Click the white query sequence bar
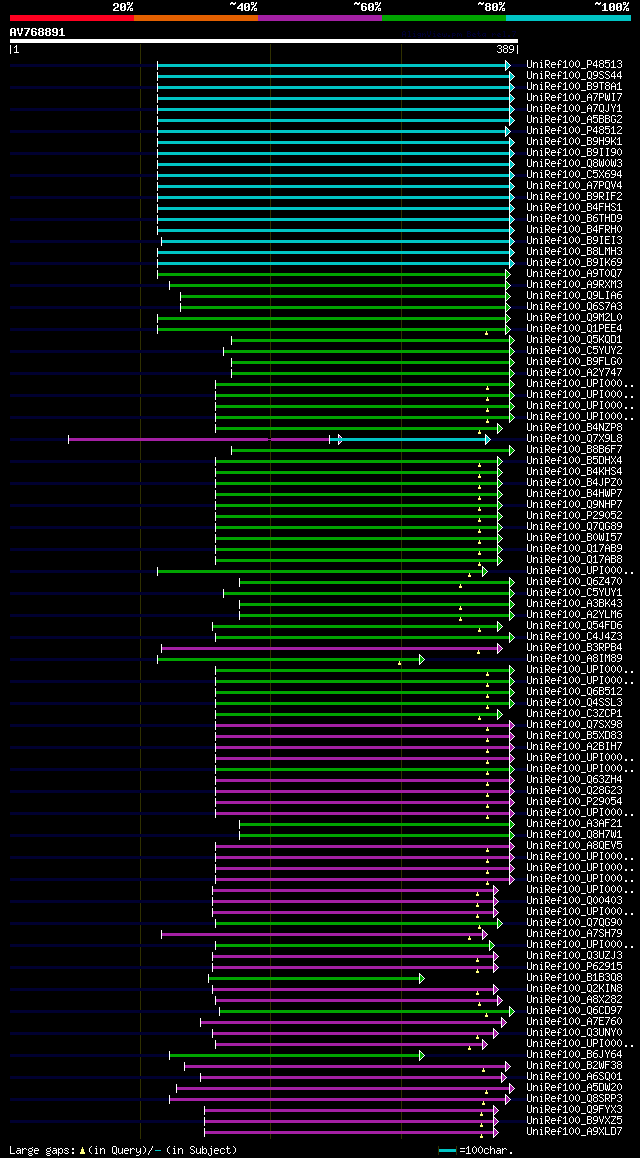The height and width of the screenshot is (1158, 640). [x=264, y=41]
